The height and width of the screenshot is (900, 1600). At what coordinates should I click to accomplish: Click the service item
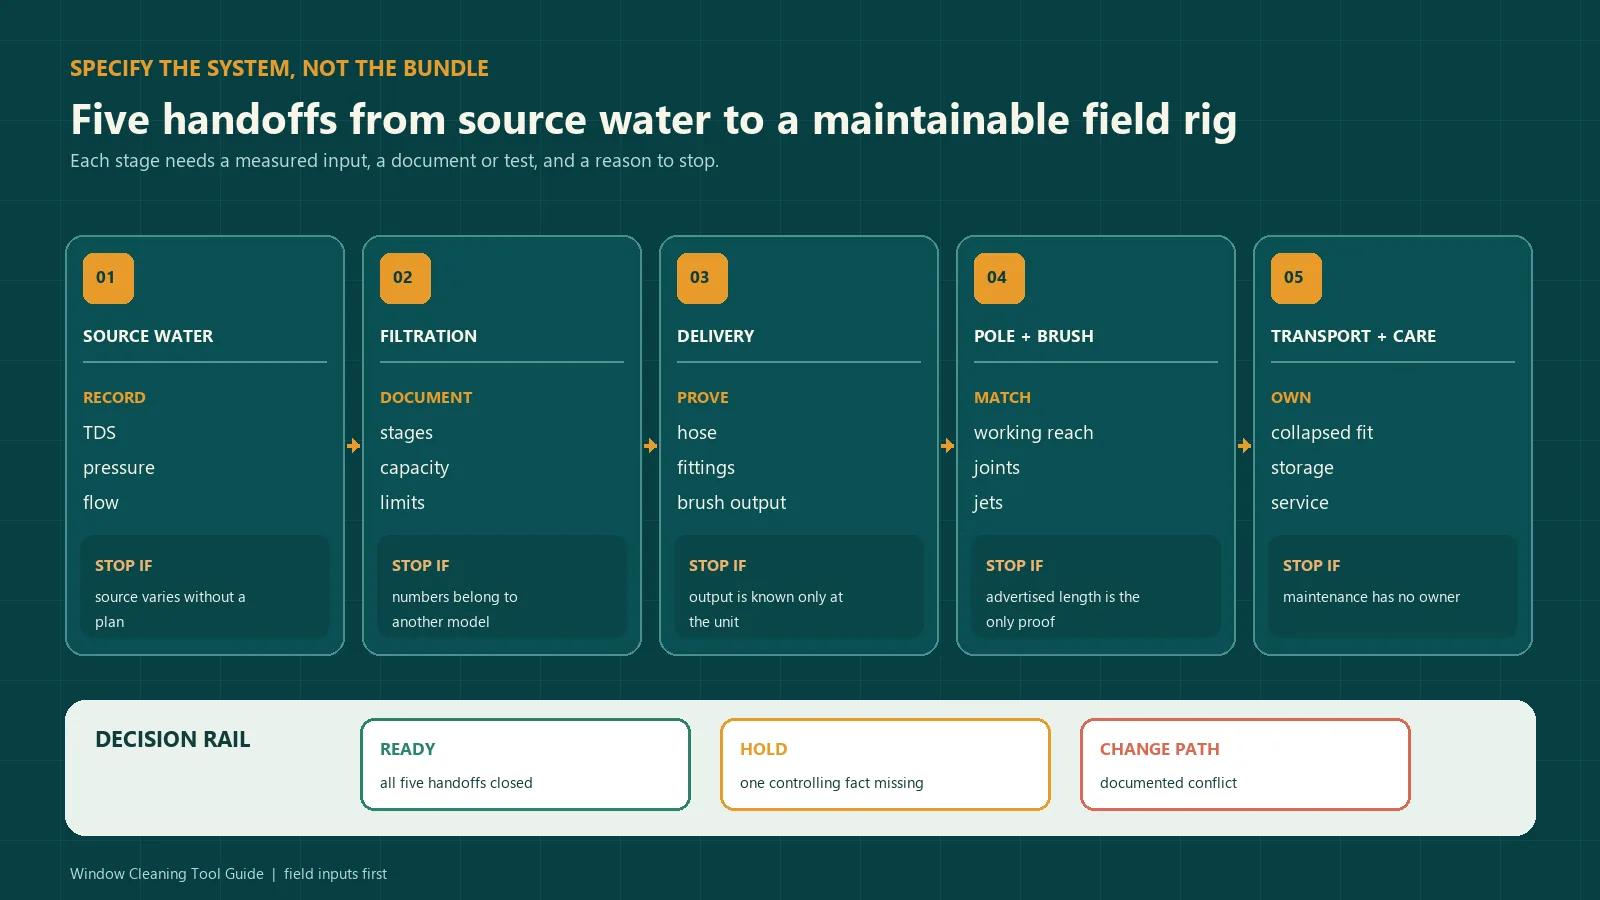click(x=1300, y=502)
